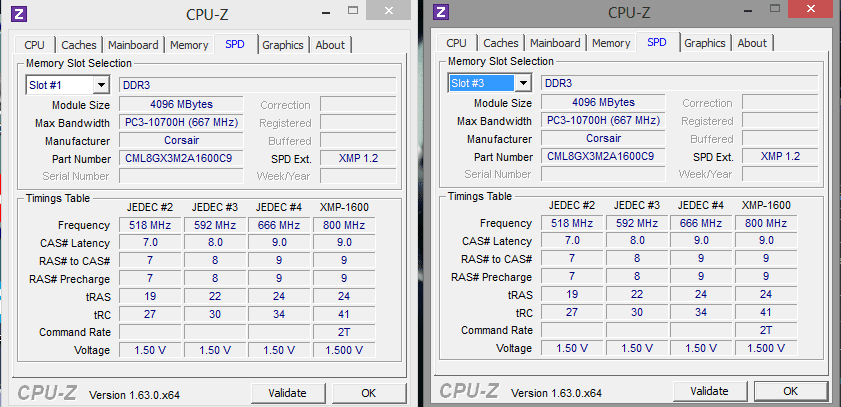This screenshot has width=841, height=407.
Task: Open Caches tab in the right window
Action: (501, 43)
